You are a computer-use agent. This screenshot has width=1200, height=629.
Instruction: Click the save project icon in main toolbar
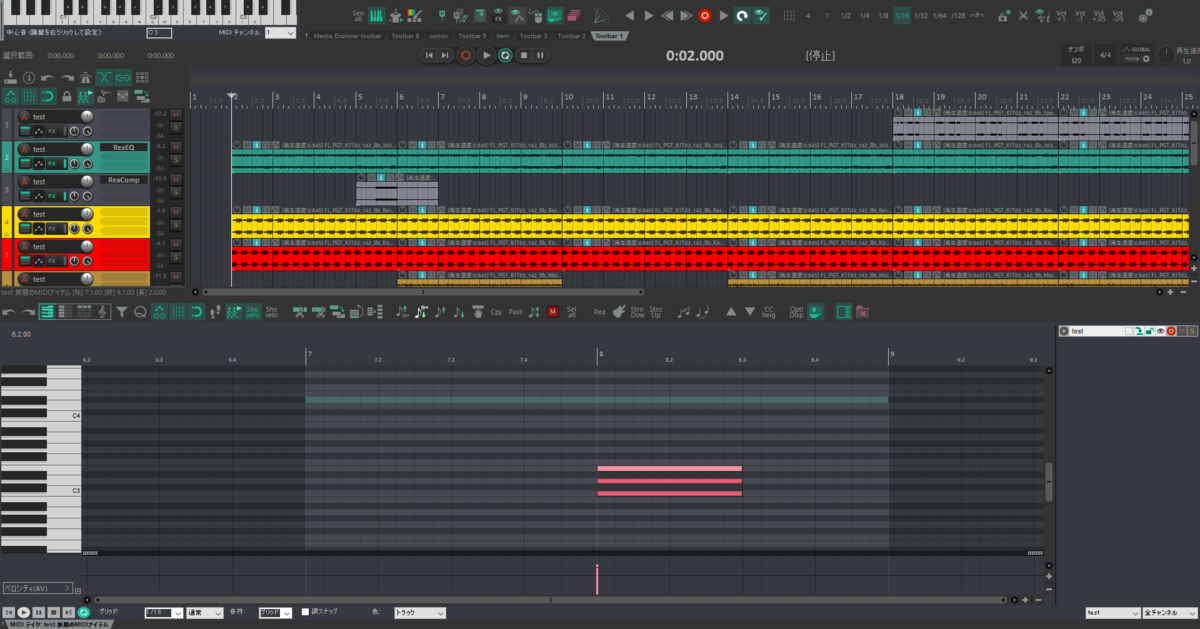click(10, 78)
